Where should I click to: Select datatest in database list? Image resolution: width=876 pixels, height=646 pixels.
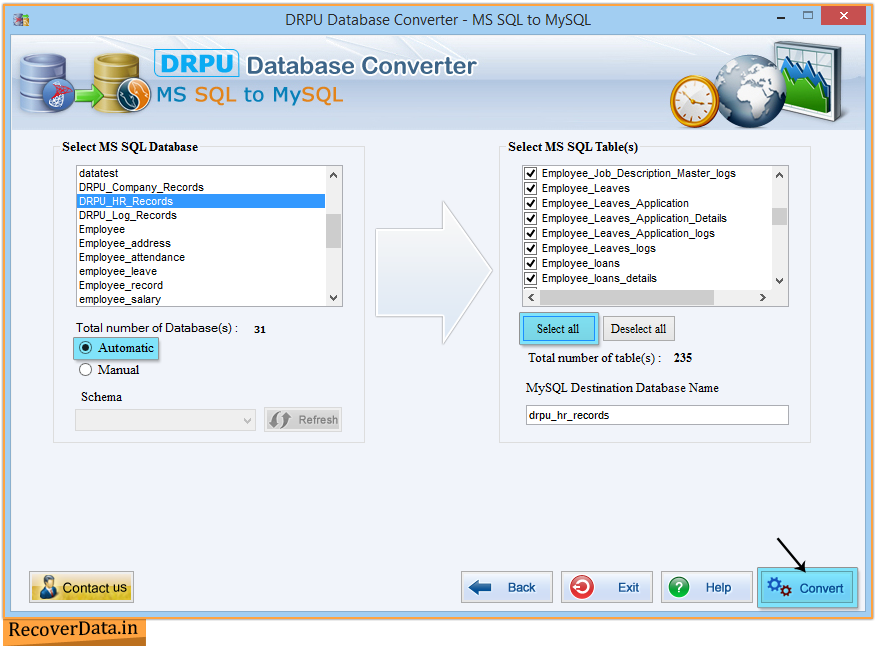(201, 173)
